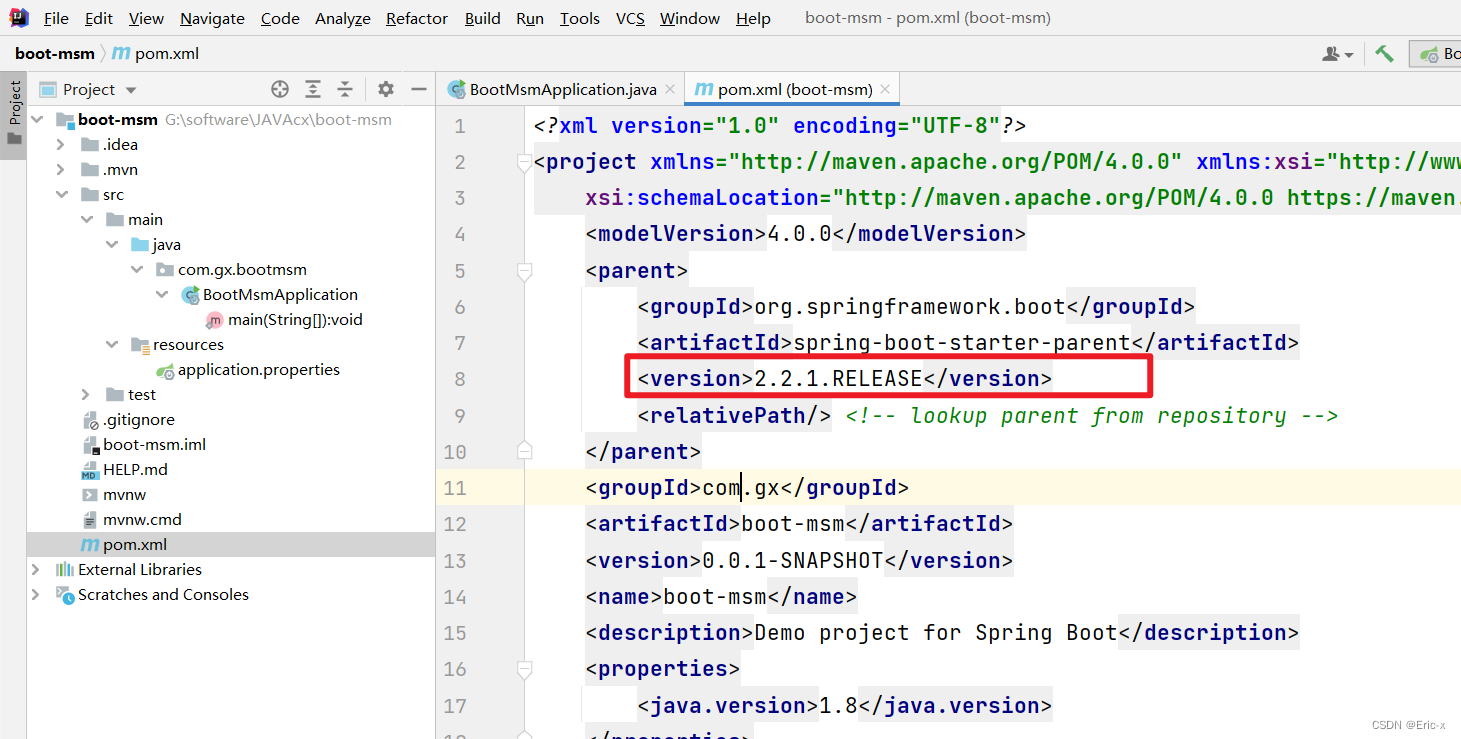Click the Select Opened File locate icon
1461x739 pixels.
point(280,89)
